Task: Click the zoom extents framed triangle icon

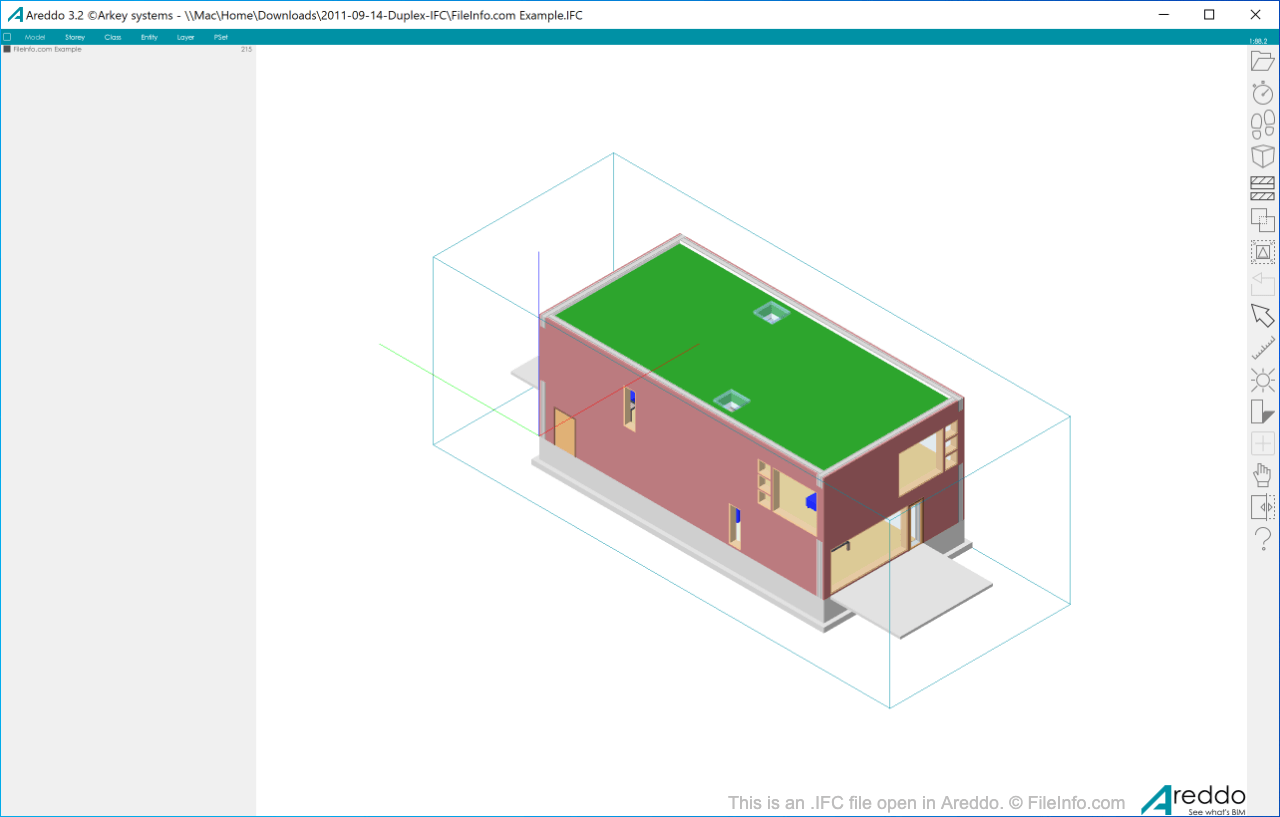Action: pos(1262,252)
